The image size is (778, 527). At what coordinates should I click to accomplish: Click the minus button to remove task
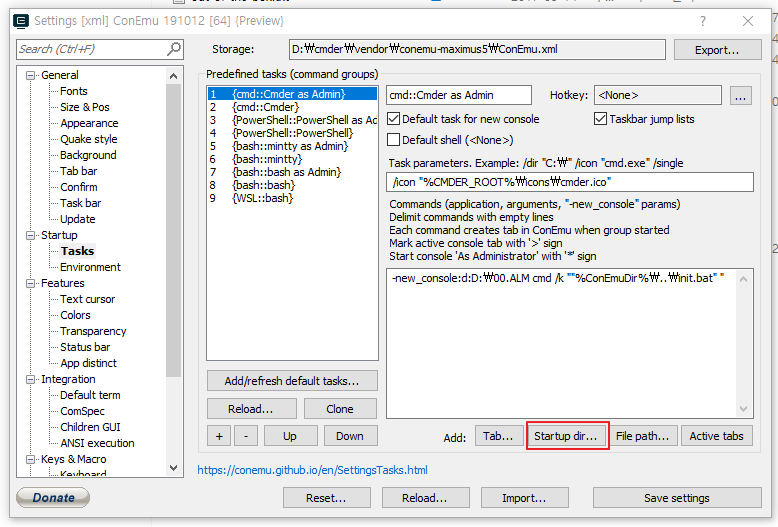(x=246, y=436)
